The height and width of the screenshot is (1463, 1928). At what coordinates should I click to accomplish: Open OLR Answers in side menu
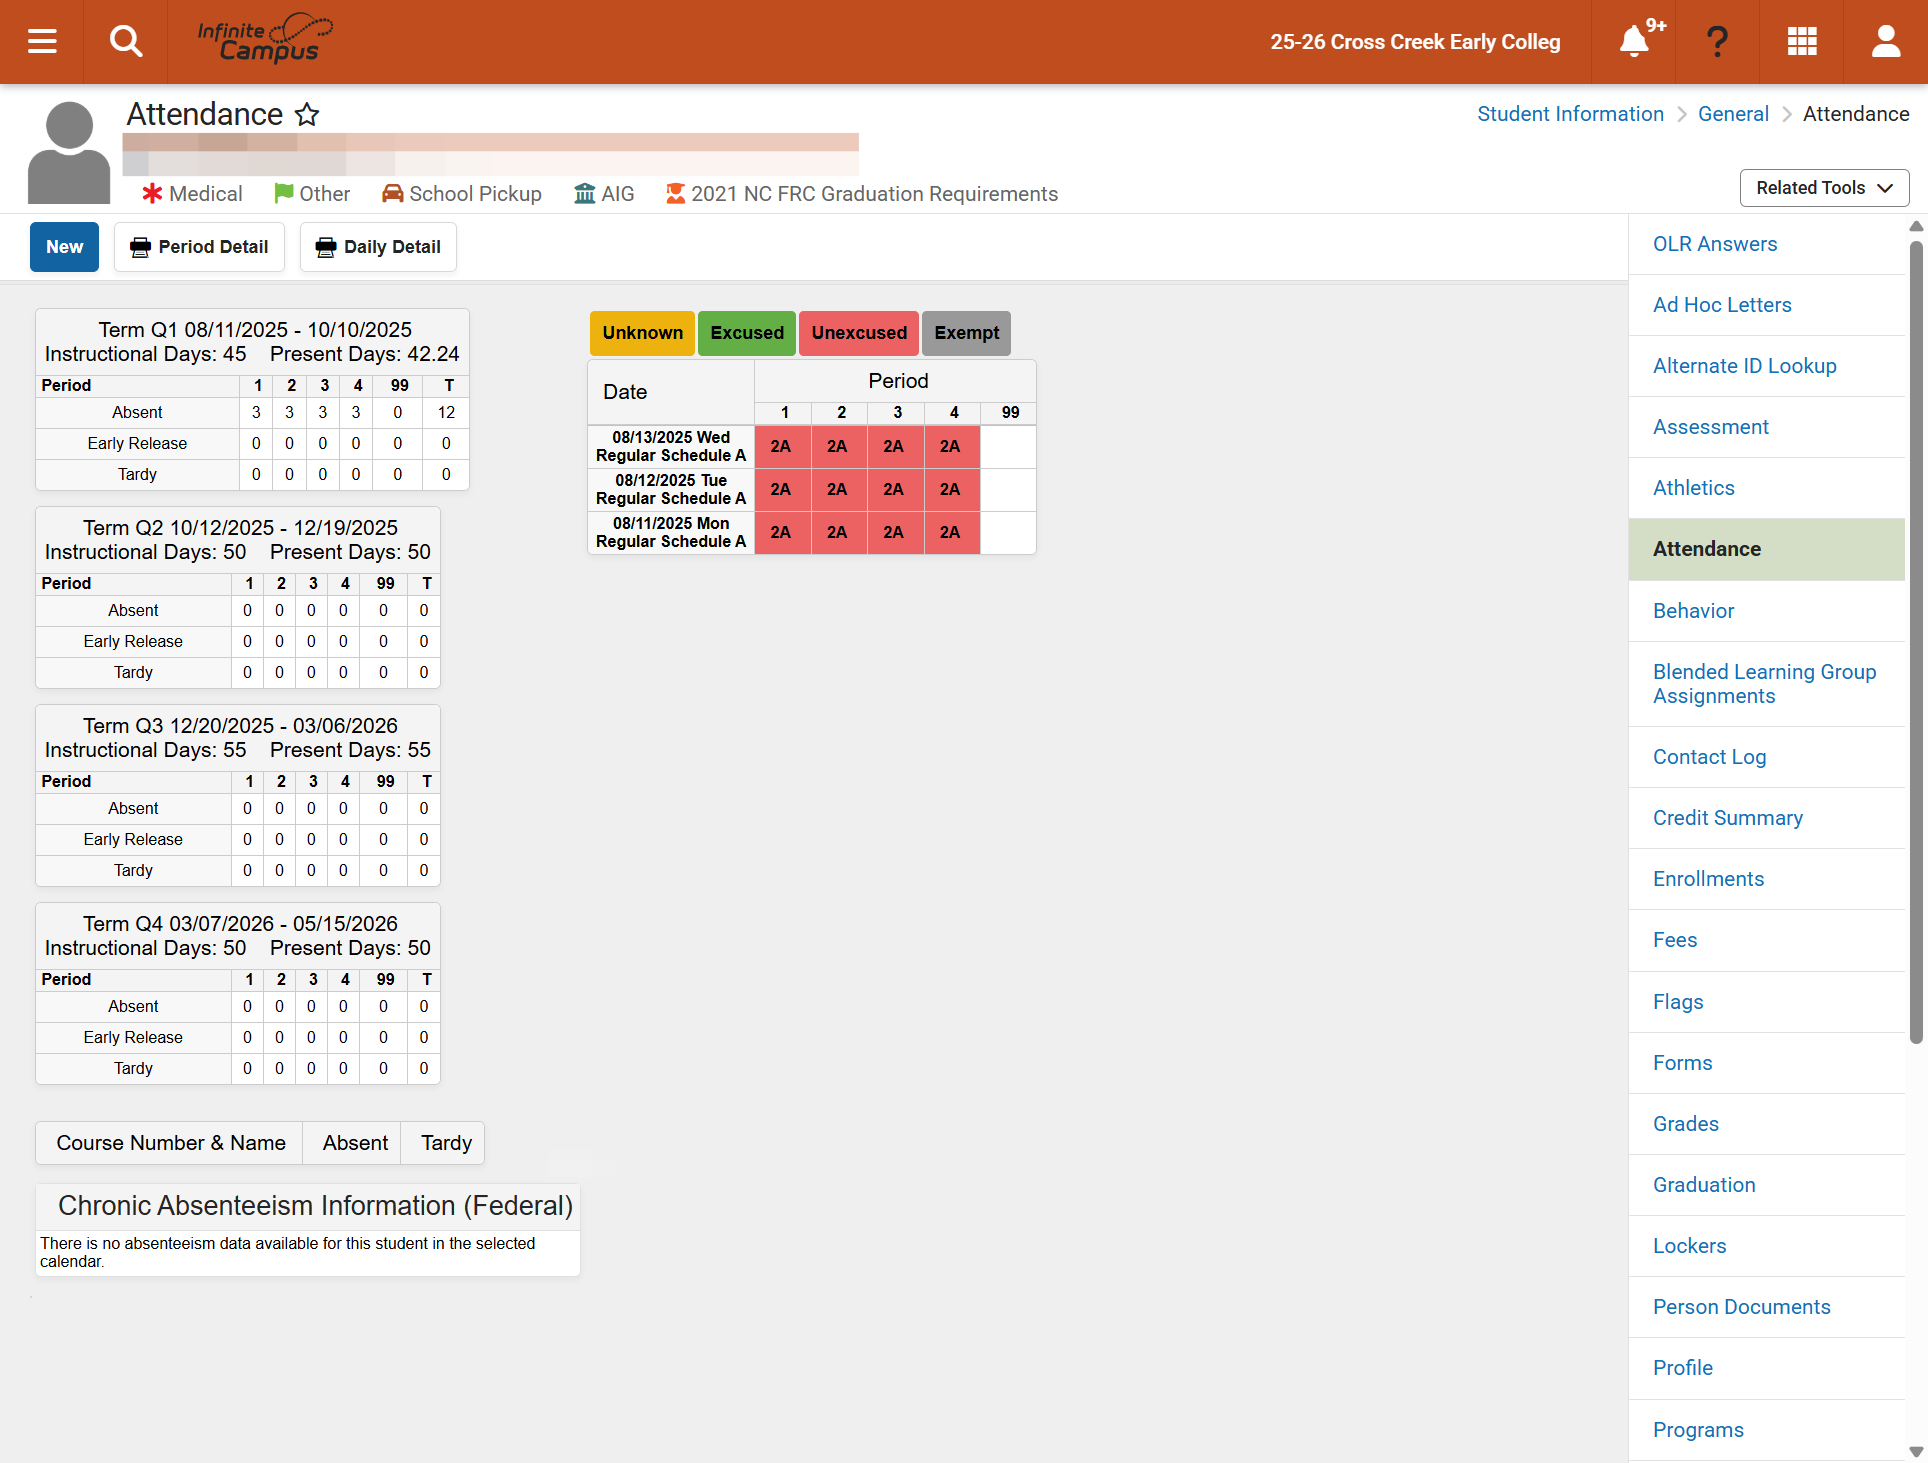[1715, 244]
